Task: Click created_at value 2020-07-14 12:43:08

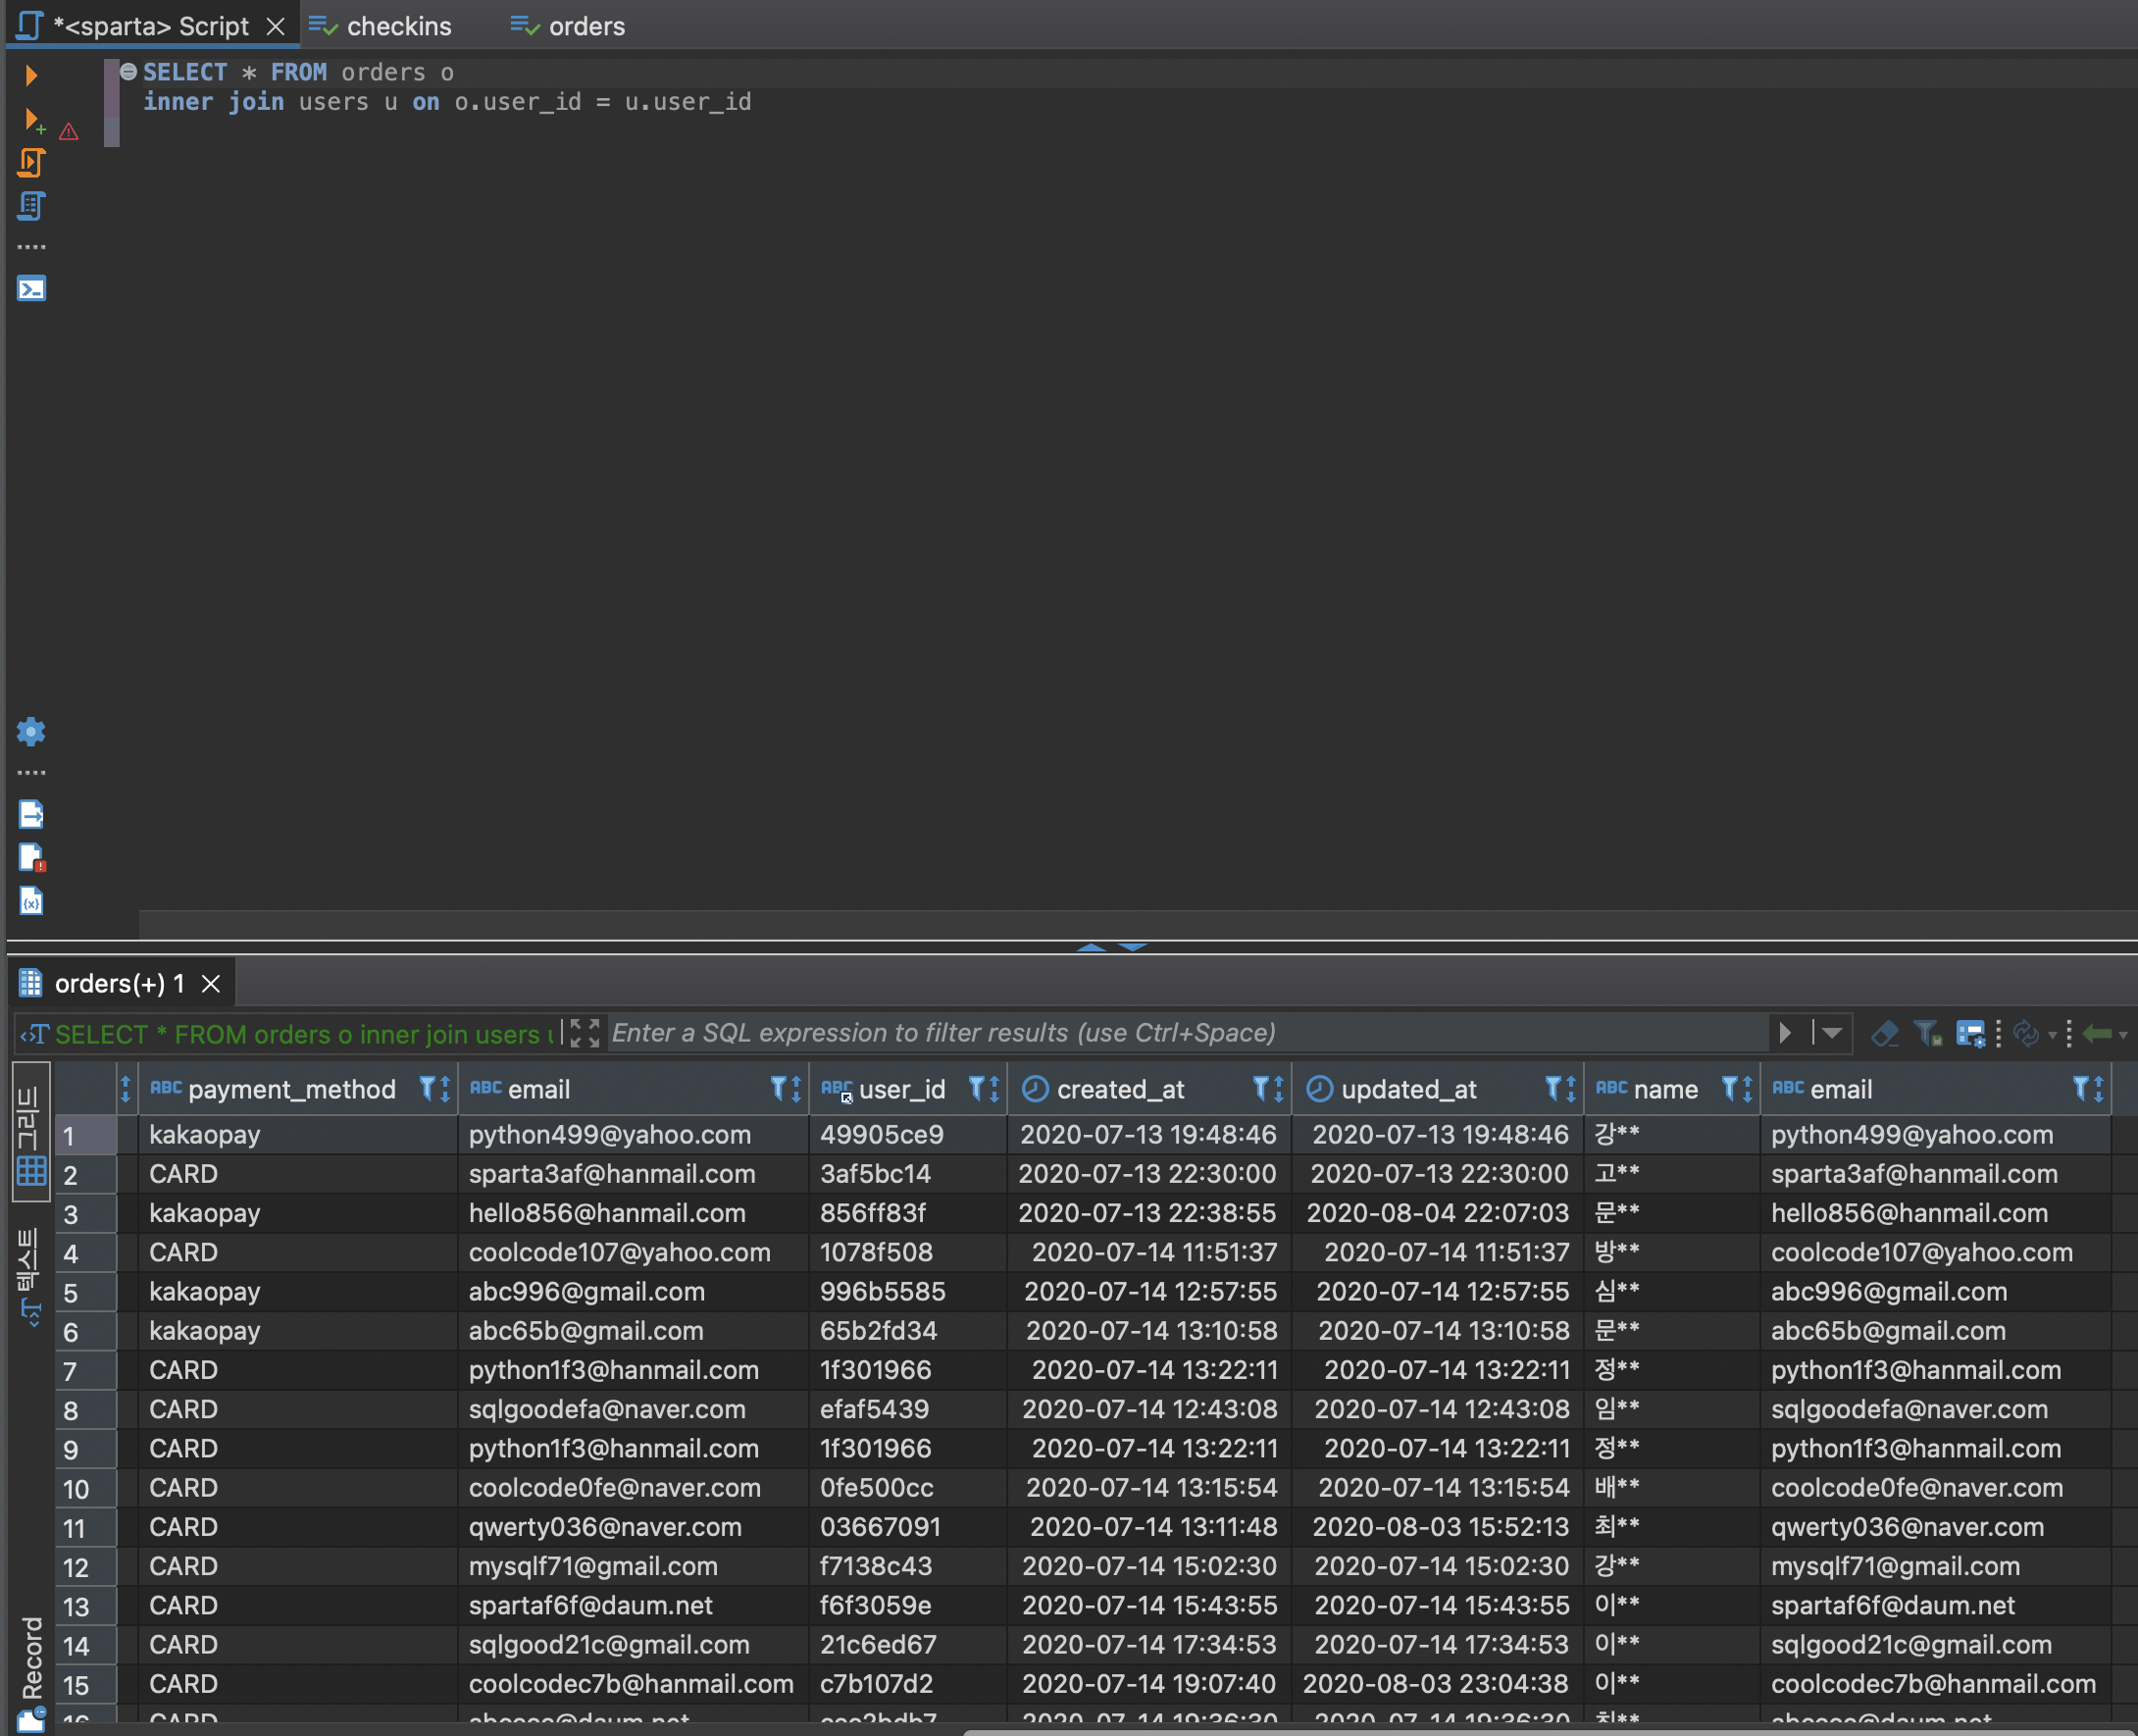Action: [1149, 1409]
